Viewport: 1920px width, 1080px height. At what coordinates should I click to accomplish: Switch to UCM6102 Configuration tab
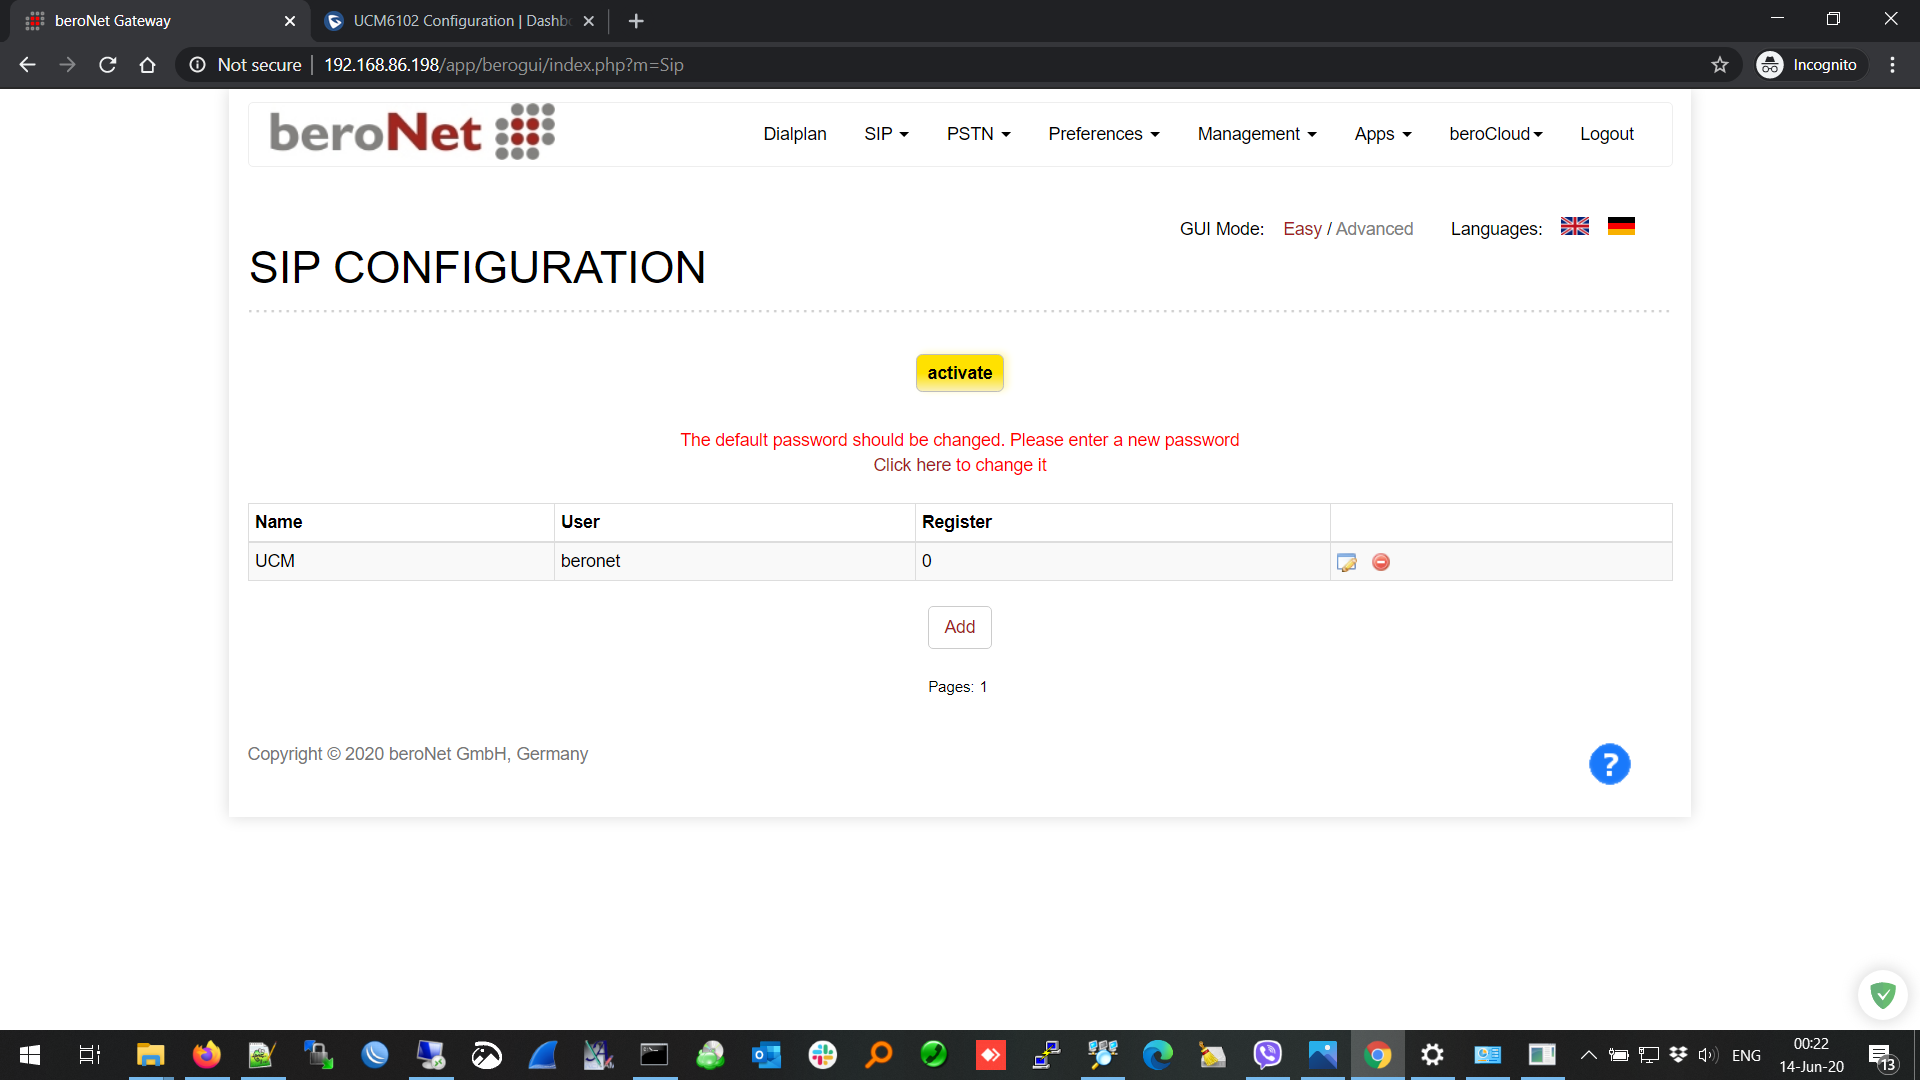(460, 21)
